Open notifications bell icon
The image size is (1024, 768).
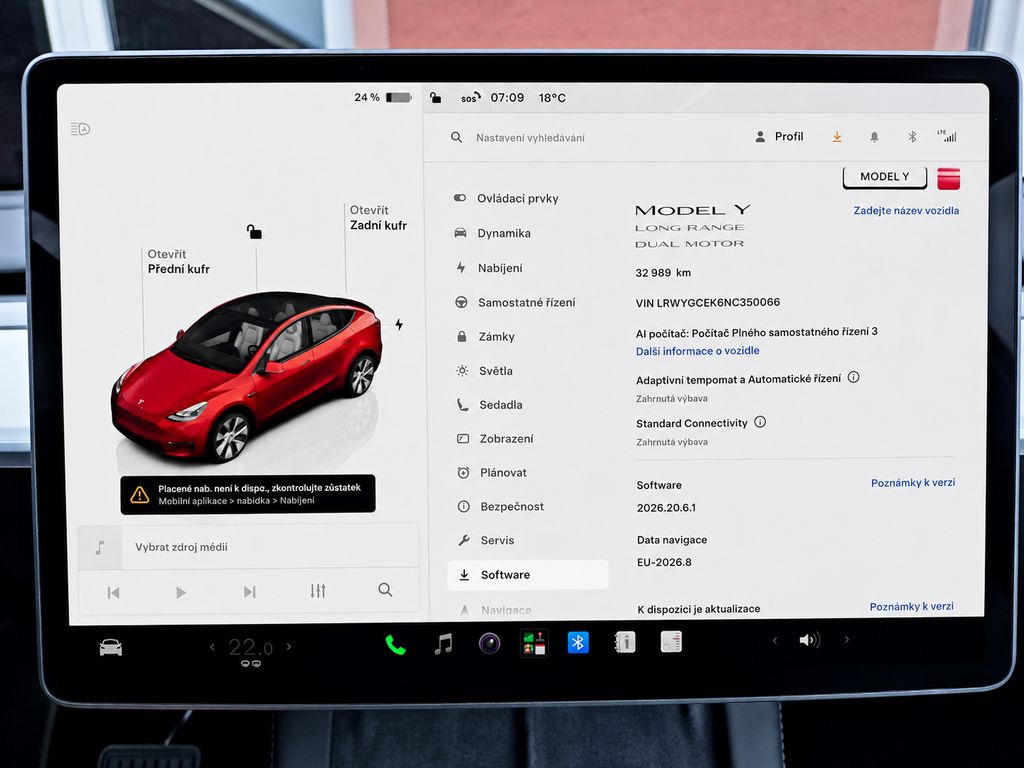click(874, 136)
